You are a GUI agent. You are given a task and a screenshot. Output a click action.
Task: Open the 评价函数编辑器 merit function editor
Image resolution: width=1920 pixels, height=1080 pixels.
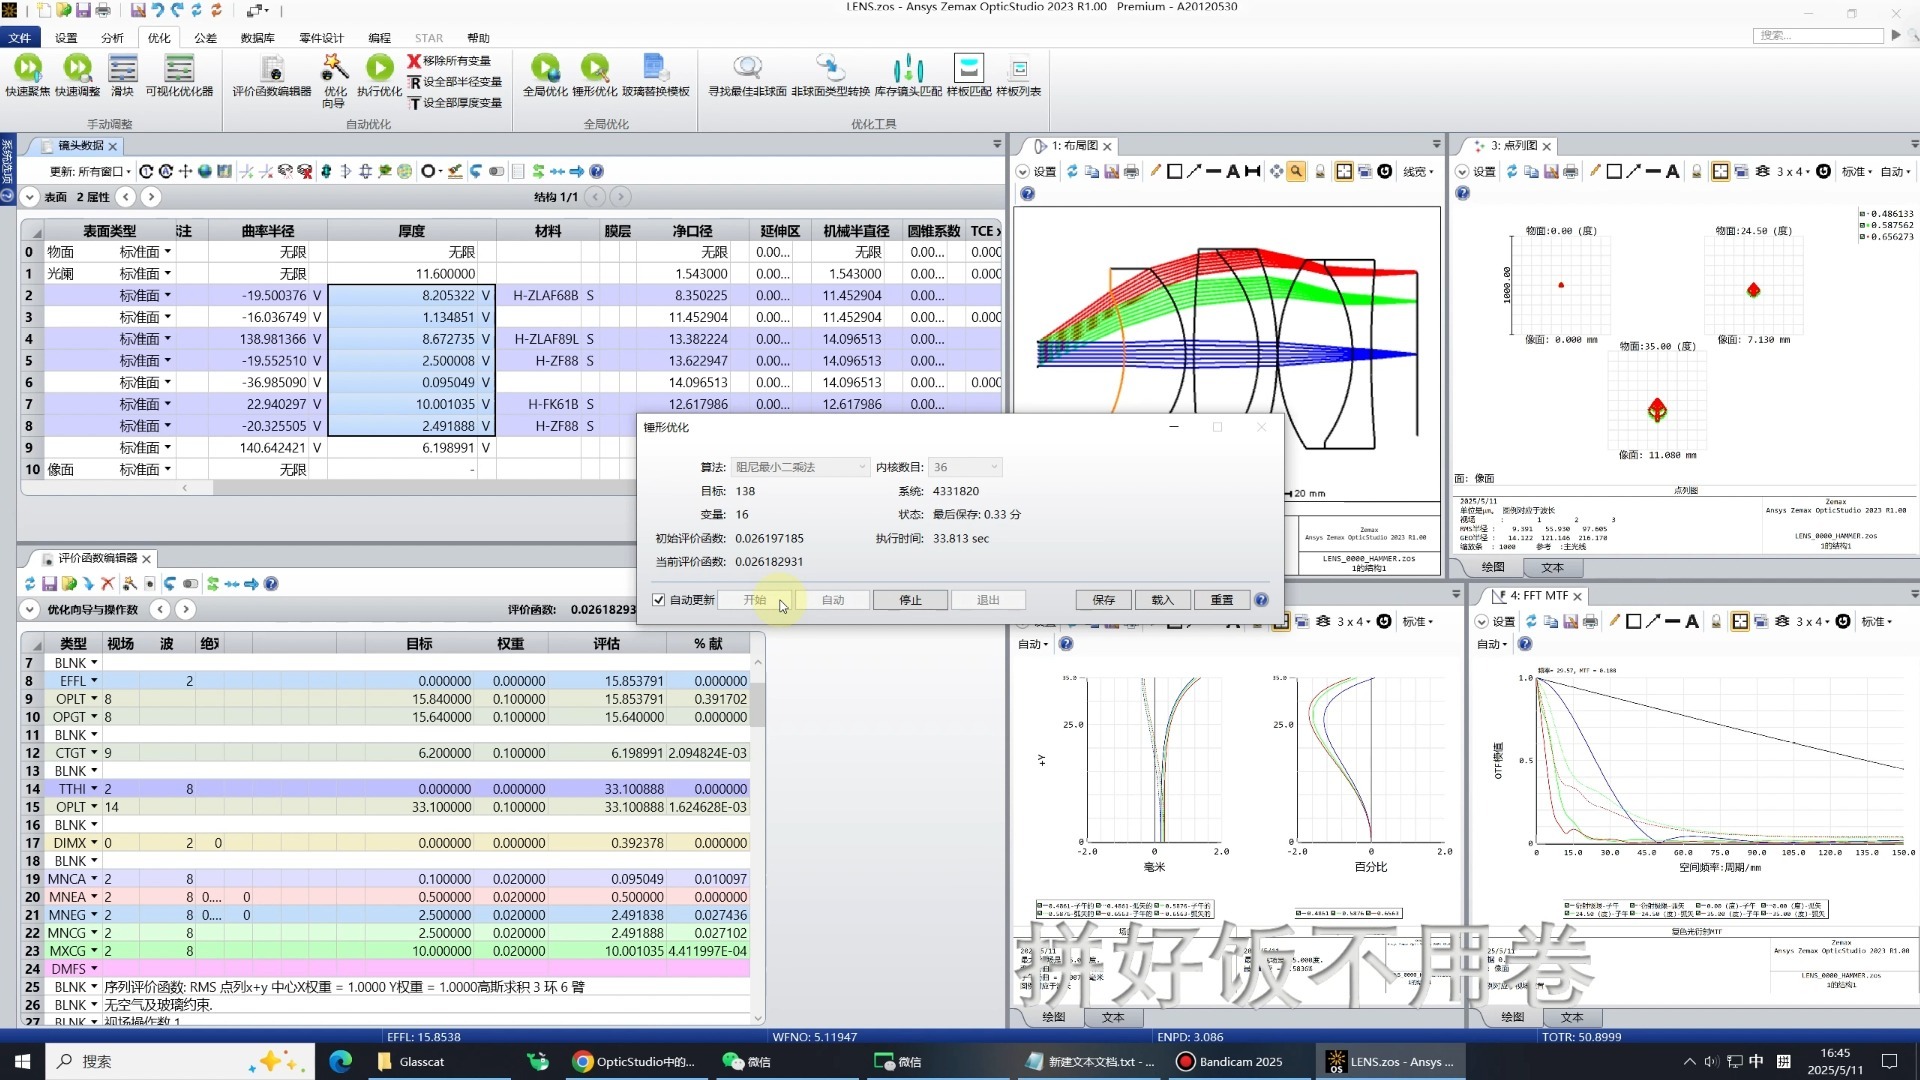(x=272, y=68)
